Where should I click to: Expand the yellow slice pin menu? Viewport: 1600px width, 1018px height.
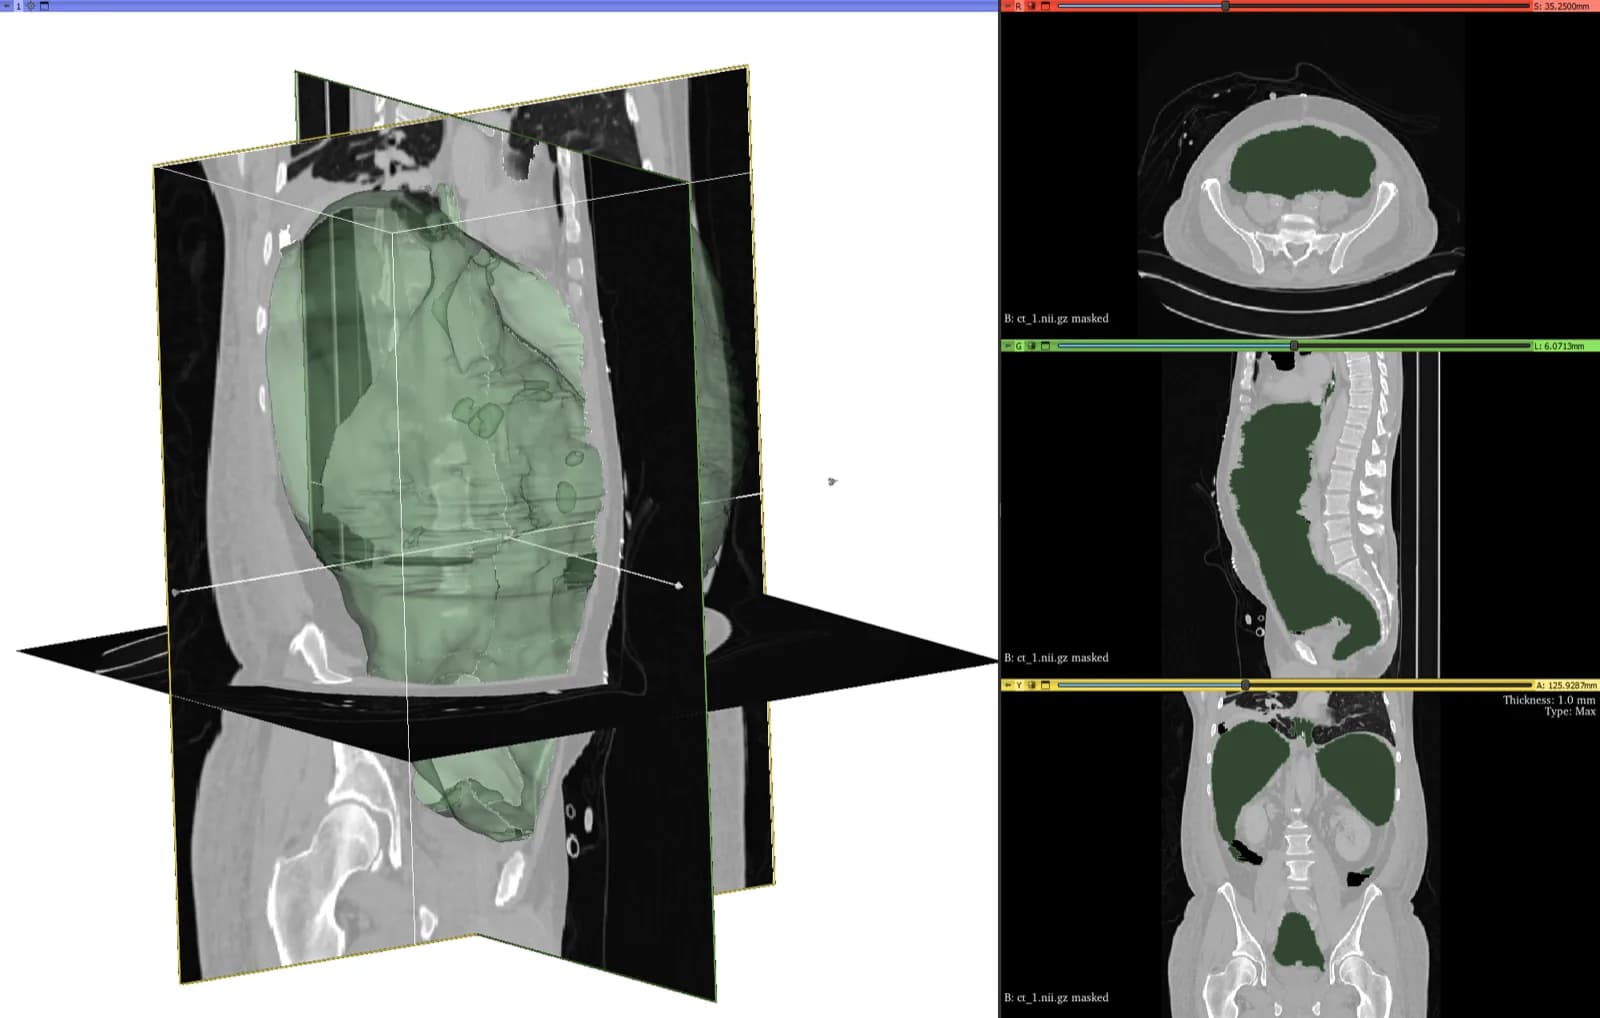coord(1008,685)
